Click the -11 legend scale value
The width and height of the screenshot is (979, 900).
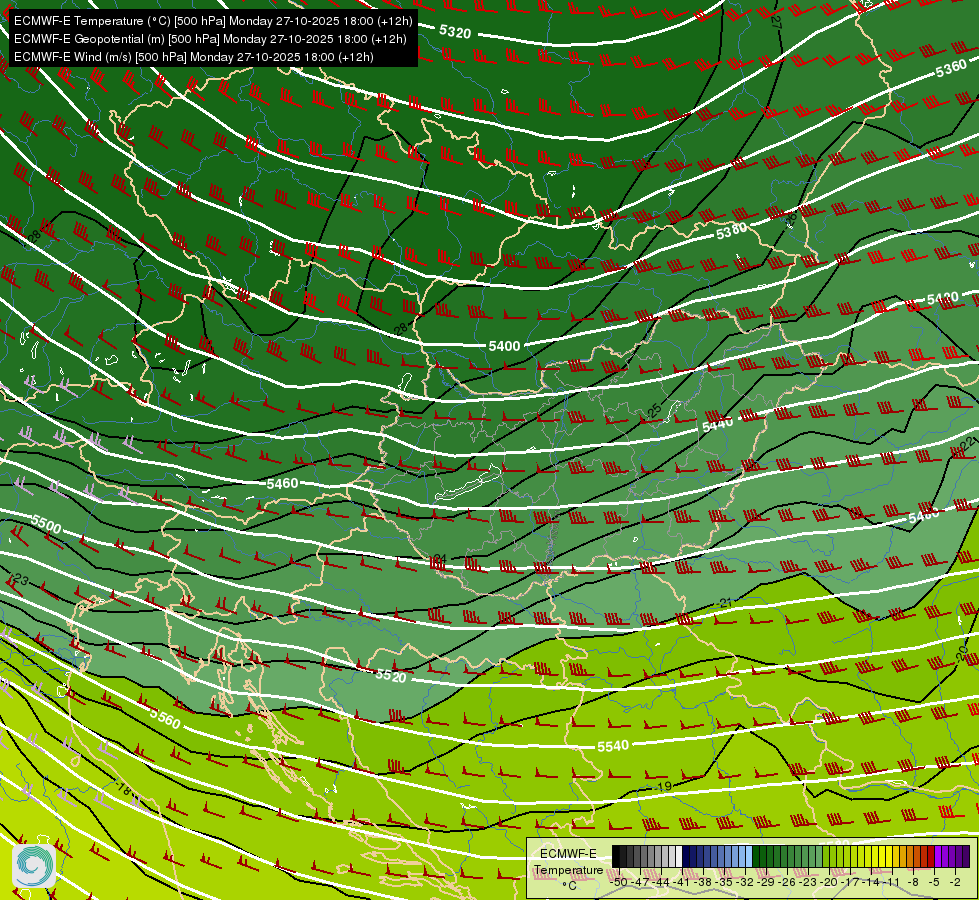[x=892, y=883]
